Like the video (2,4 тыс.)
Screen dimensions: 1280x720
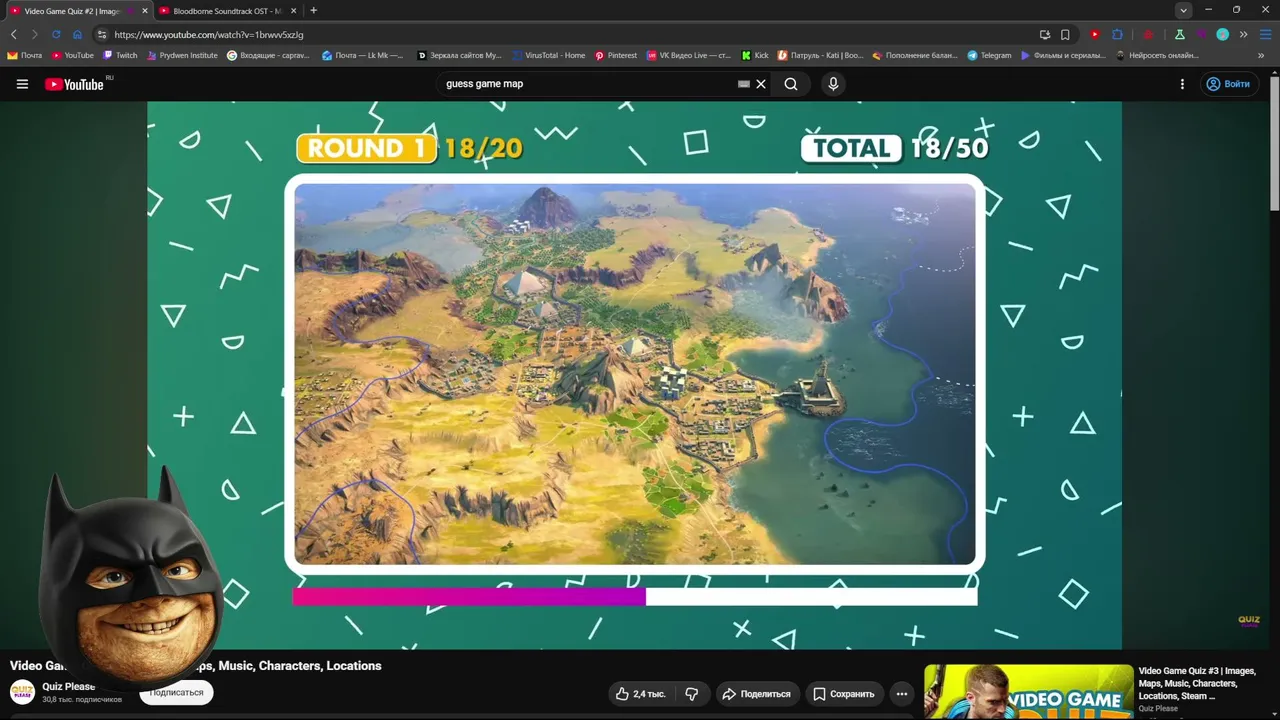point(640,694)
